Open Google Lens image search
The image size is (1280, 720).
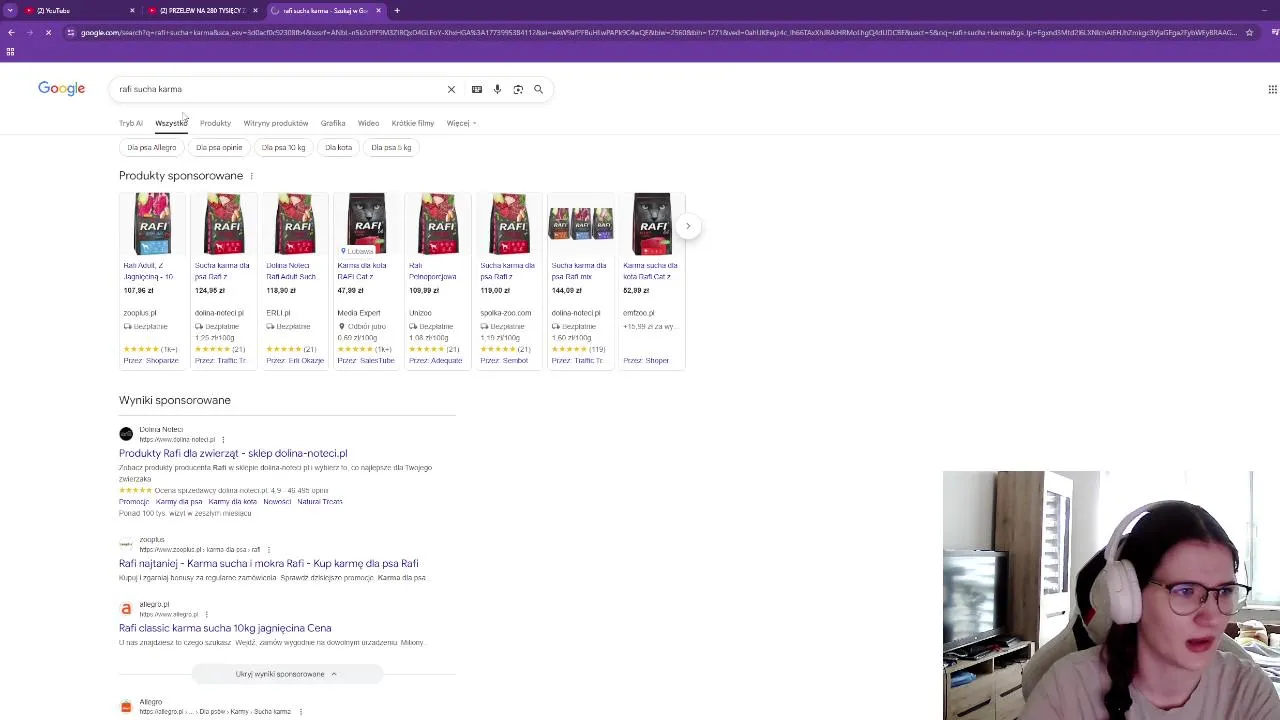(x=518, y=89)
